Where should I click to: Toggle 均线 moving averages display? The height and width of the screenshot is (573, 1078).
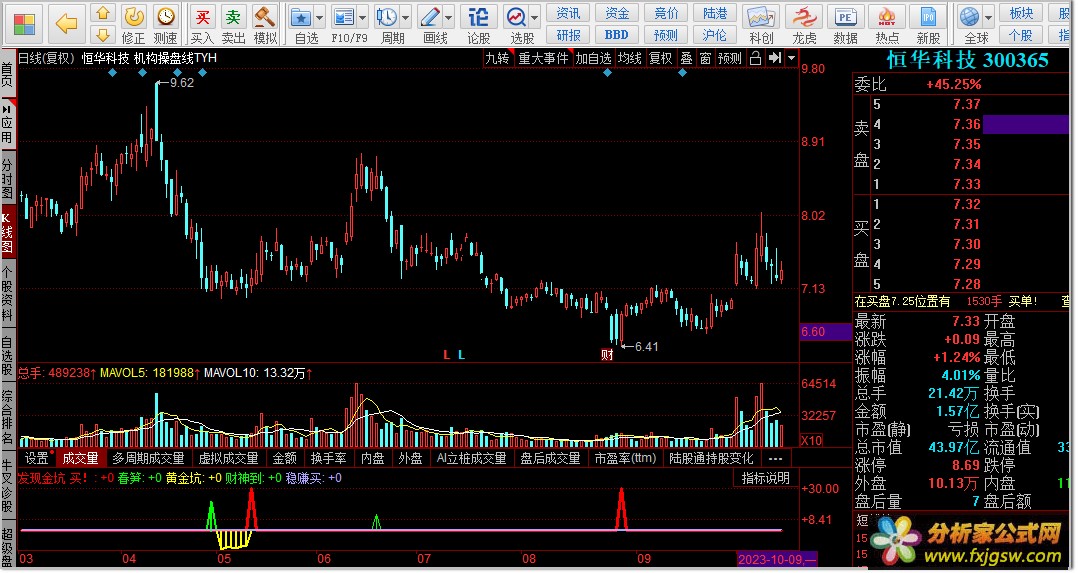click(629, 58)
